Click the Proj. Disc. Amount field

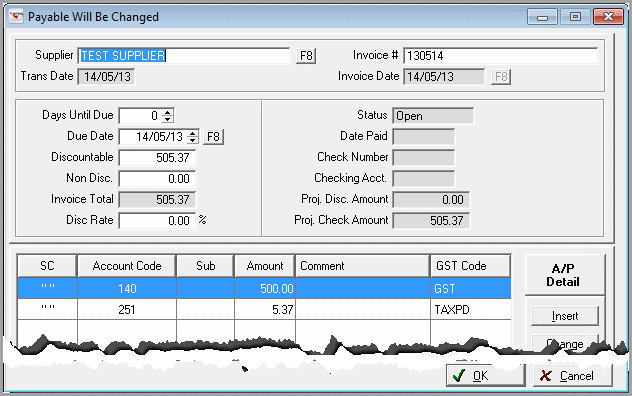click(431, 200)
